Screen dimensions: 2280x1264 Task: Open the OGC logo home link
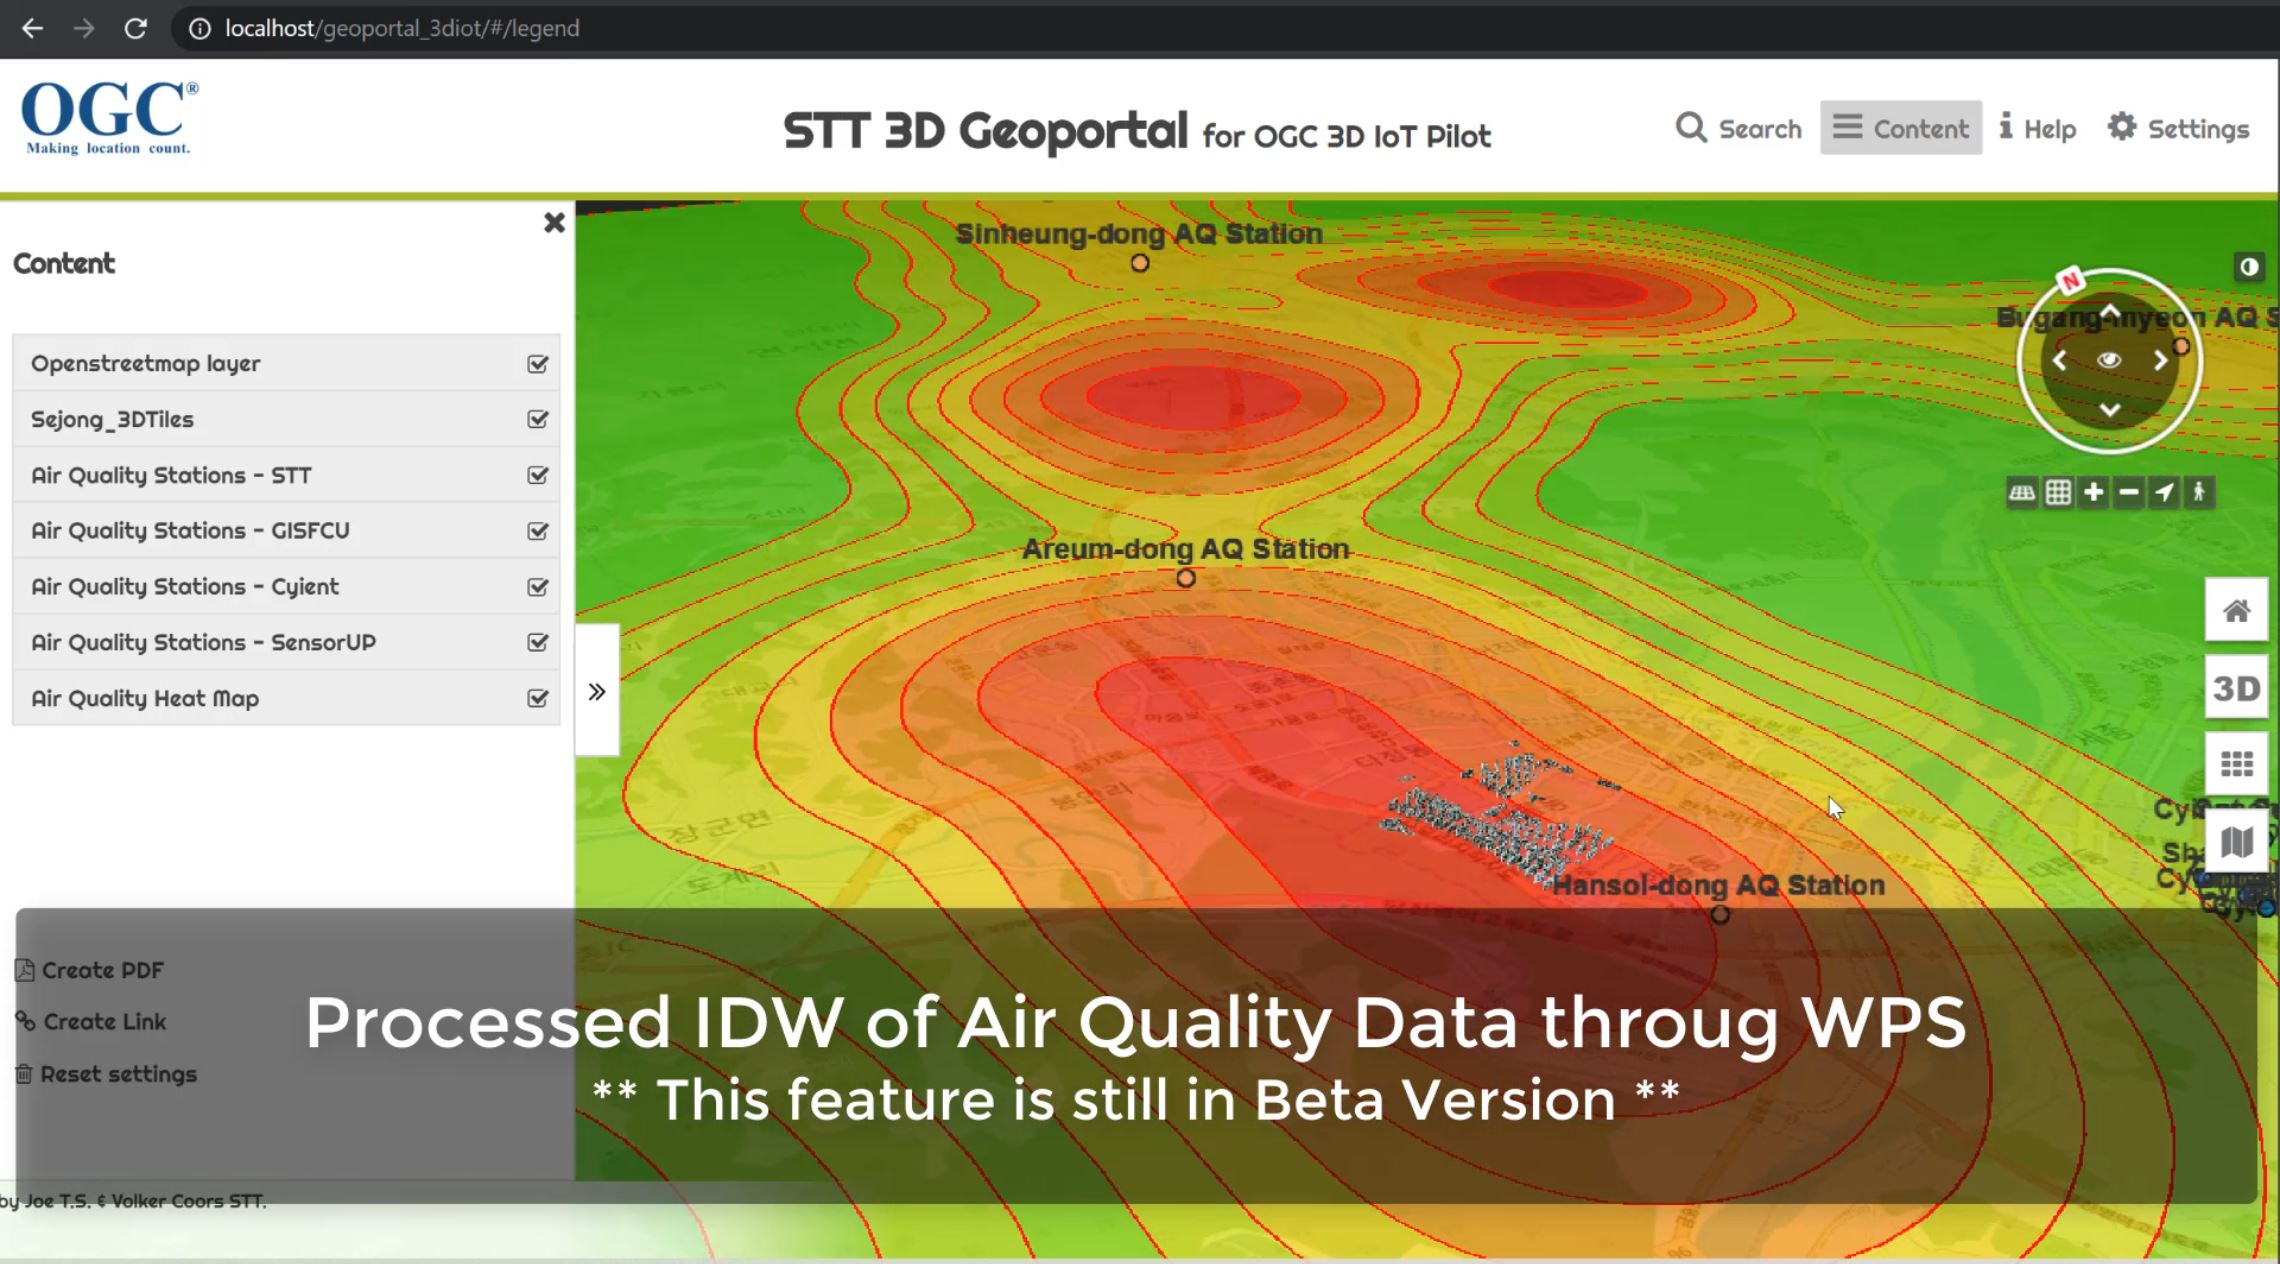click(x=109, y=118)
